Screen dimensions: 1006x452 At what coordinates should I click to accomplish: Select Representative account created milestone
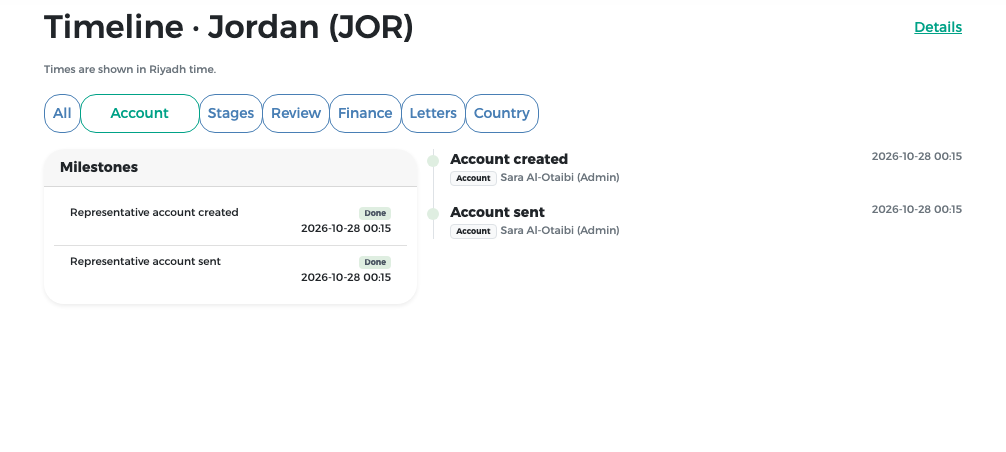pyautogui.click(x=230, y=220)
